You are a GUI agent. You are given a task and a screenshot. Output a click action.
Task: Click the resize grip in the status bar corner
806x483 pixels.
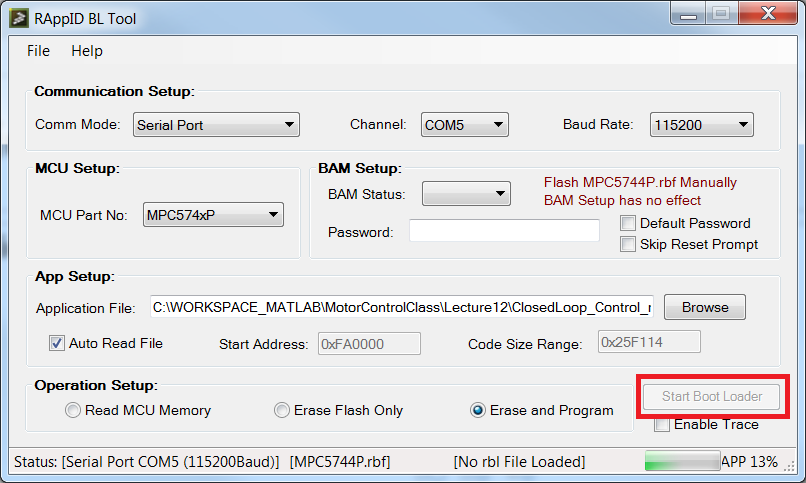(x=790, y=466)
